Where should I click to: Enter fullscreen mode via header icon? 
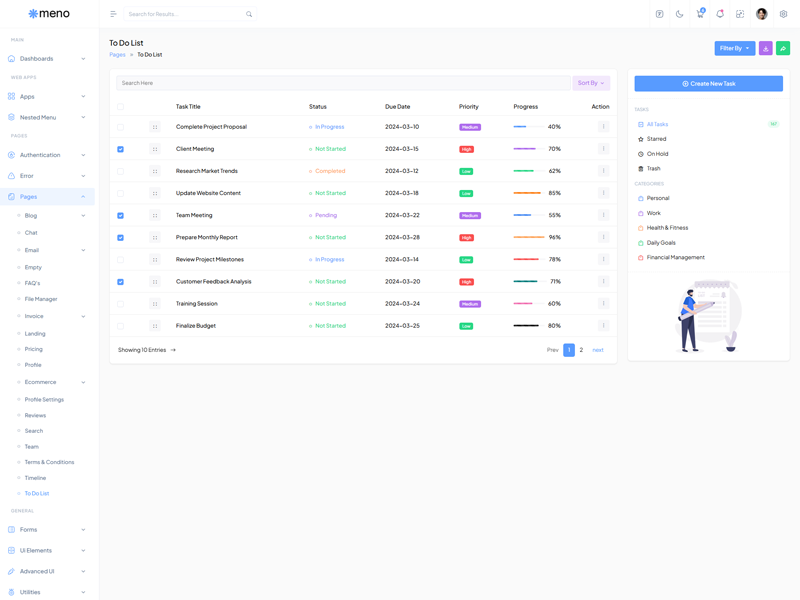pos(740,14)
